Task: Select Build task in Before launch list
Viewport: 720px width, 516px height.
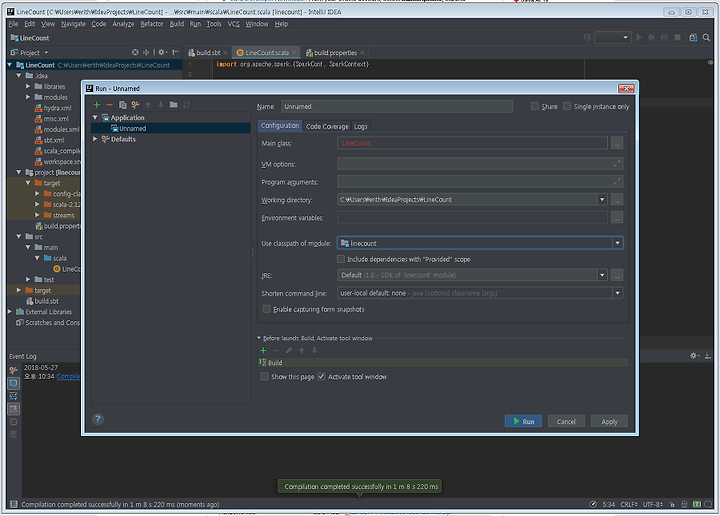Action: point(444,363)
